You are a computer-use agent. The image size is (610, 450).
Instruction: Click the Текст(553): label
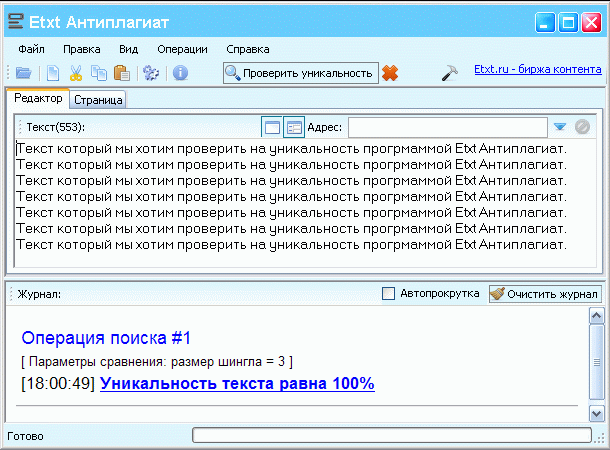click(56, 127)
